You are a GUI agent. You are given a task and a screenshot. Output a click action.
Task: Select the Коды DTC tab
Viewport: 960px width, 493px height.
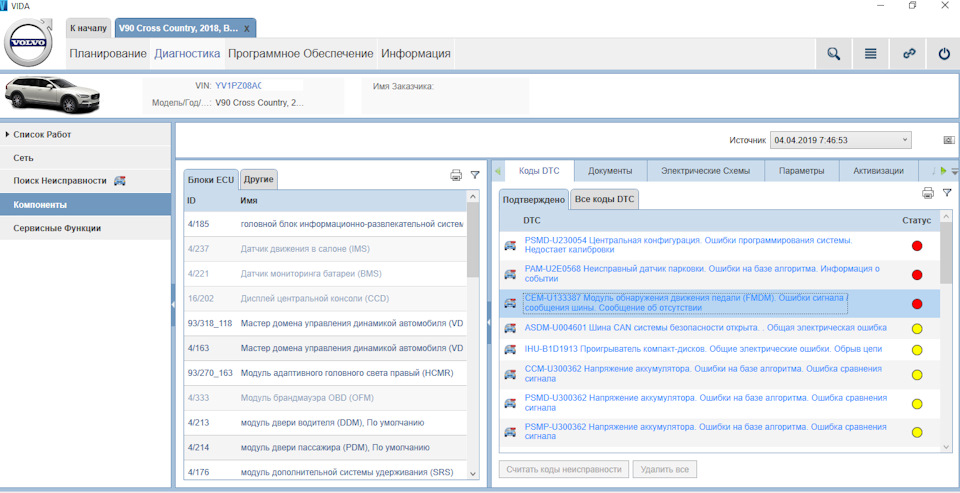tap(539, 171)
